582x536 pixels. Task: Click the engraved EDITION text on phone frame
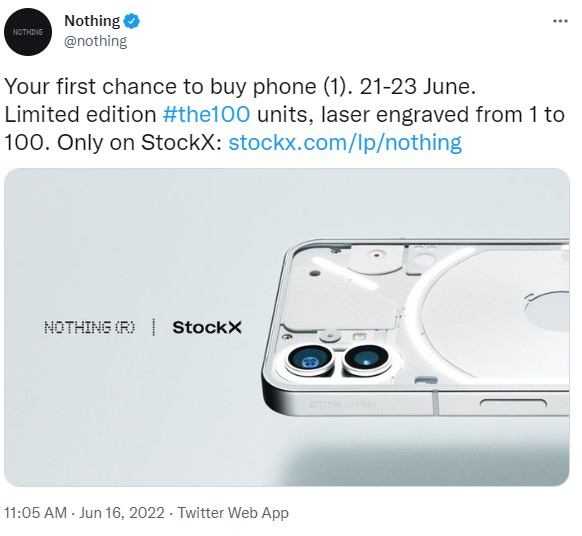point(343,404)
